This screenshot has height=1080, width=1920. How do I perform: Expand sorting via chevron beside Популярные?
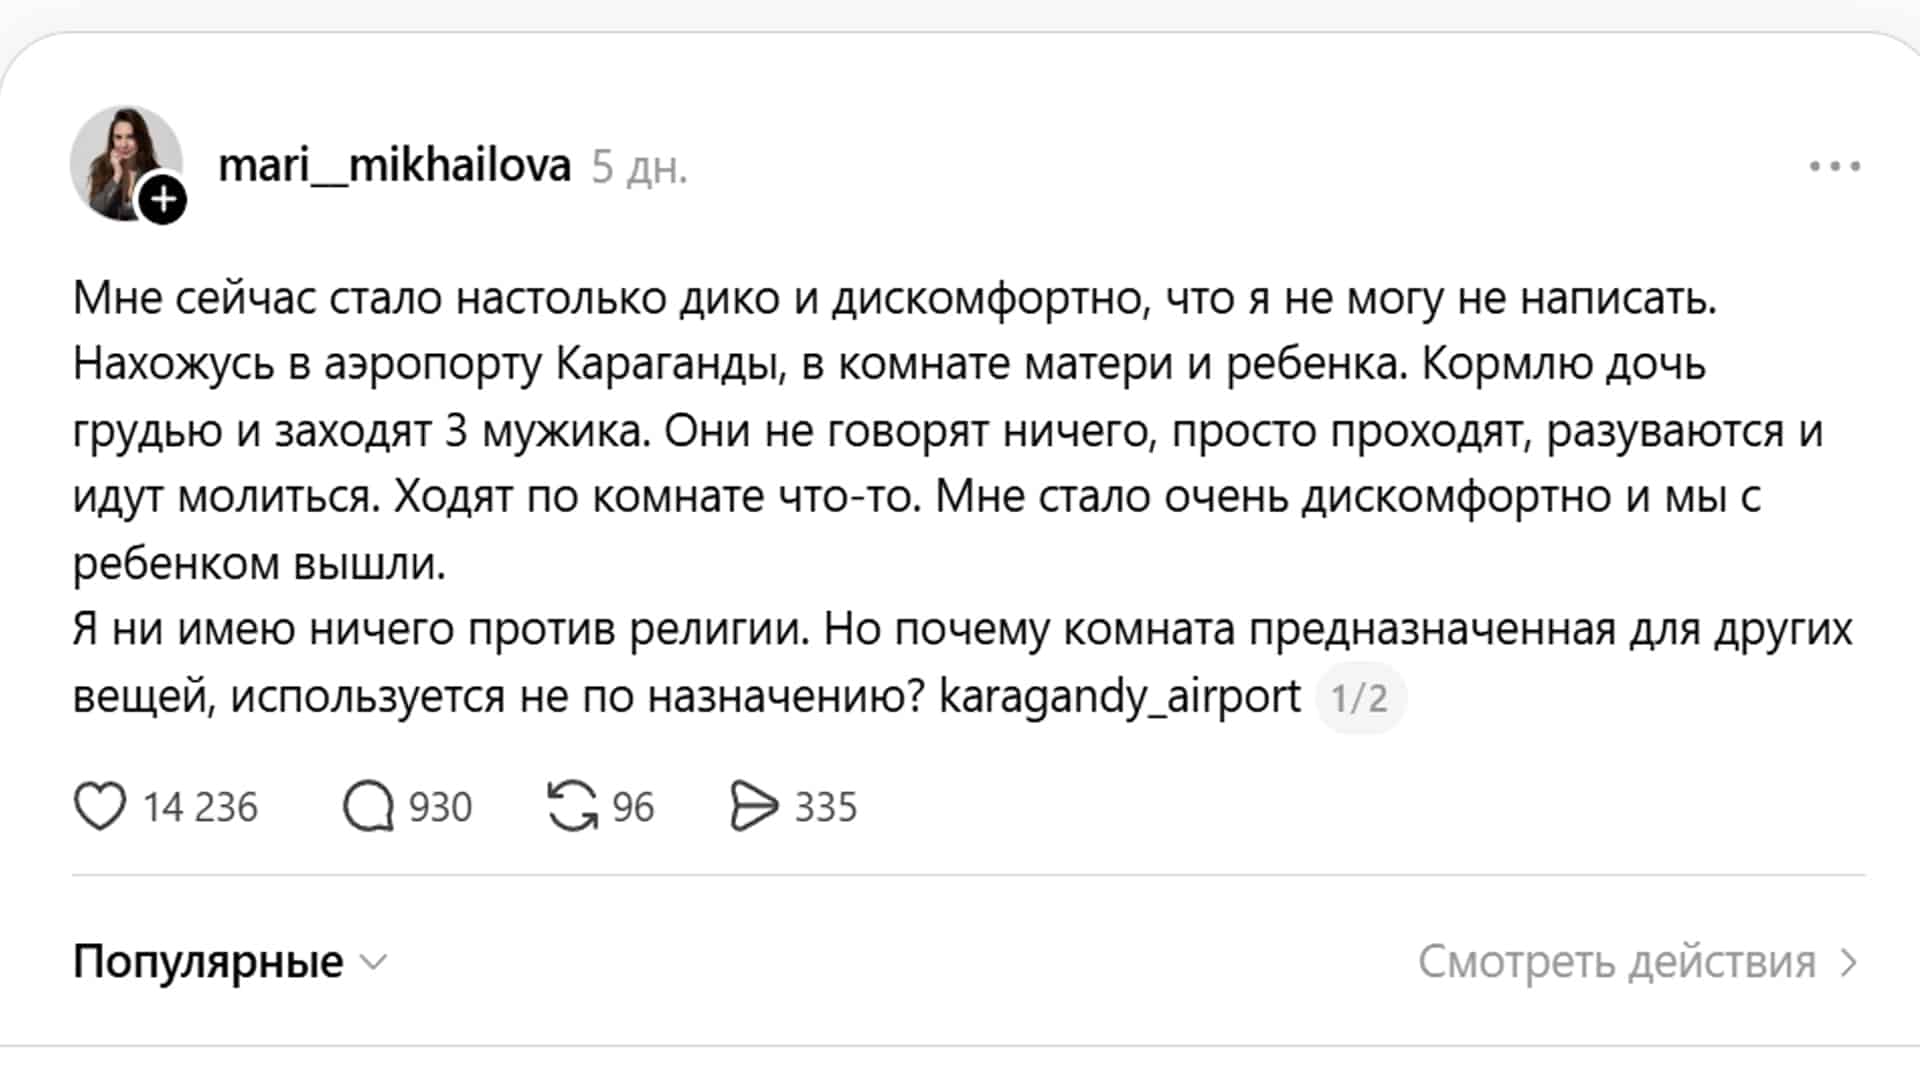374,962
